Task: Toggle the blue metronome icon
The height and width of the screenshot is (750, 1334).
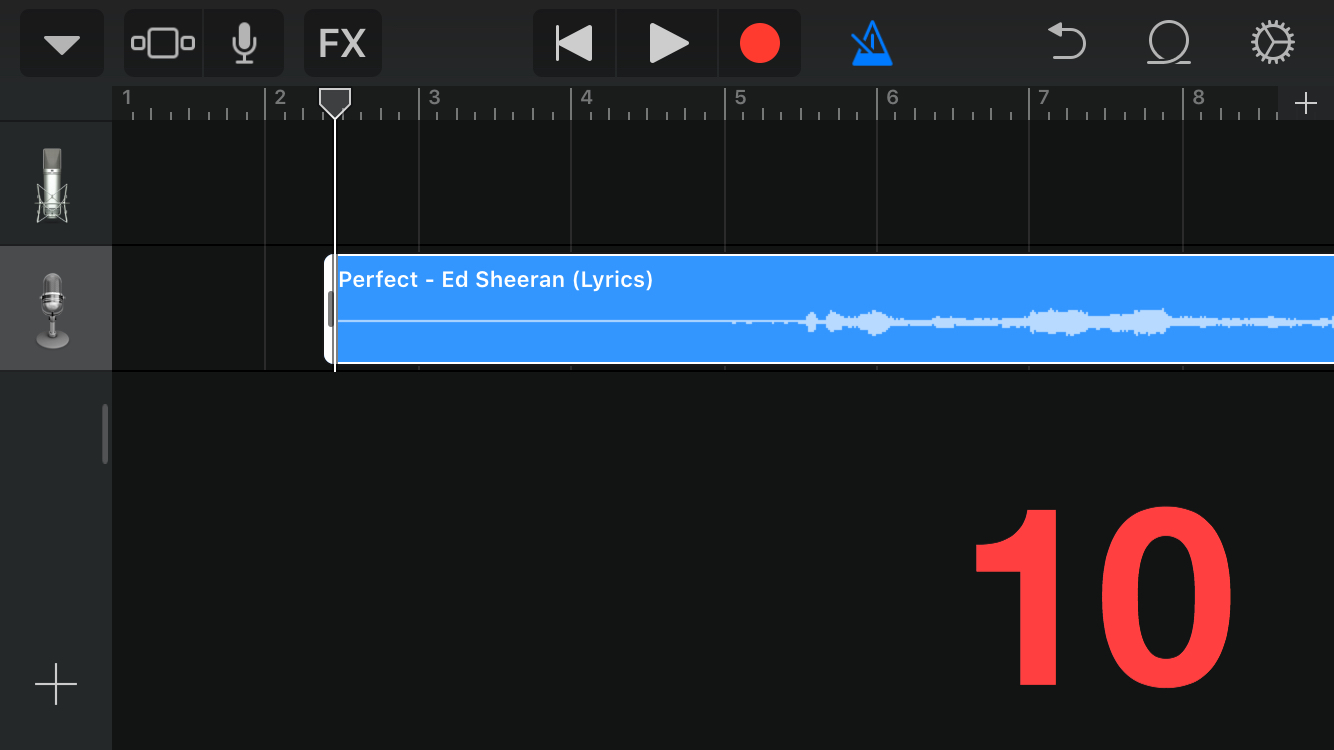Action: [872, 44]
